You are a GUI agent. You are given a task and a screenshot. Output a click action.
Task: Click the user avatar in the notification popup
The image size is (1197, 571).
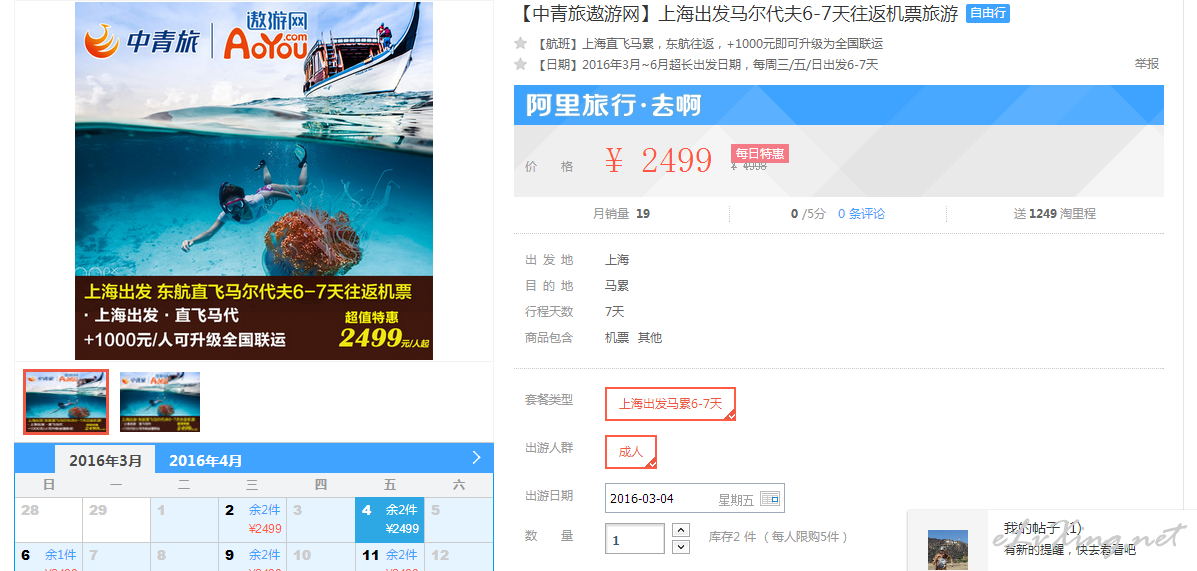click(947, 550)
